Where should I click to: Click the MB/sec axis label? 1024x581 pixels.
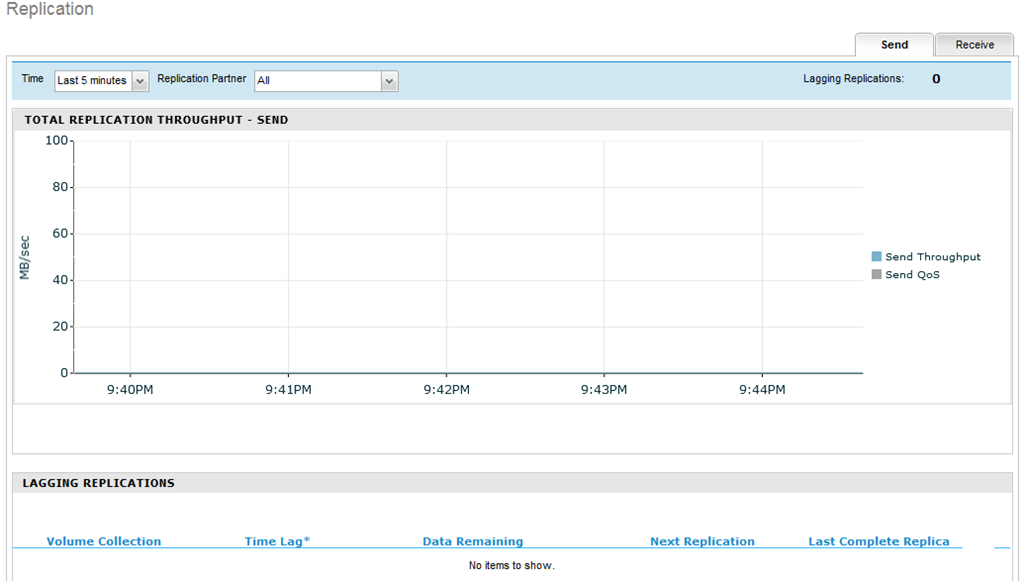coord(25,257)
